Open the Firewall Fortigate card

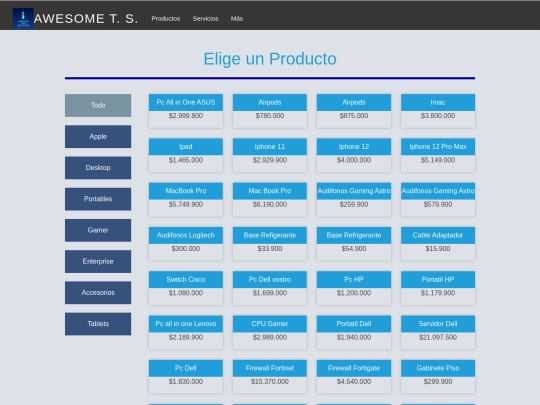pyautogui.click(x=354, y=376)
